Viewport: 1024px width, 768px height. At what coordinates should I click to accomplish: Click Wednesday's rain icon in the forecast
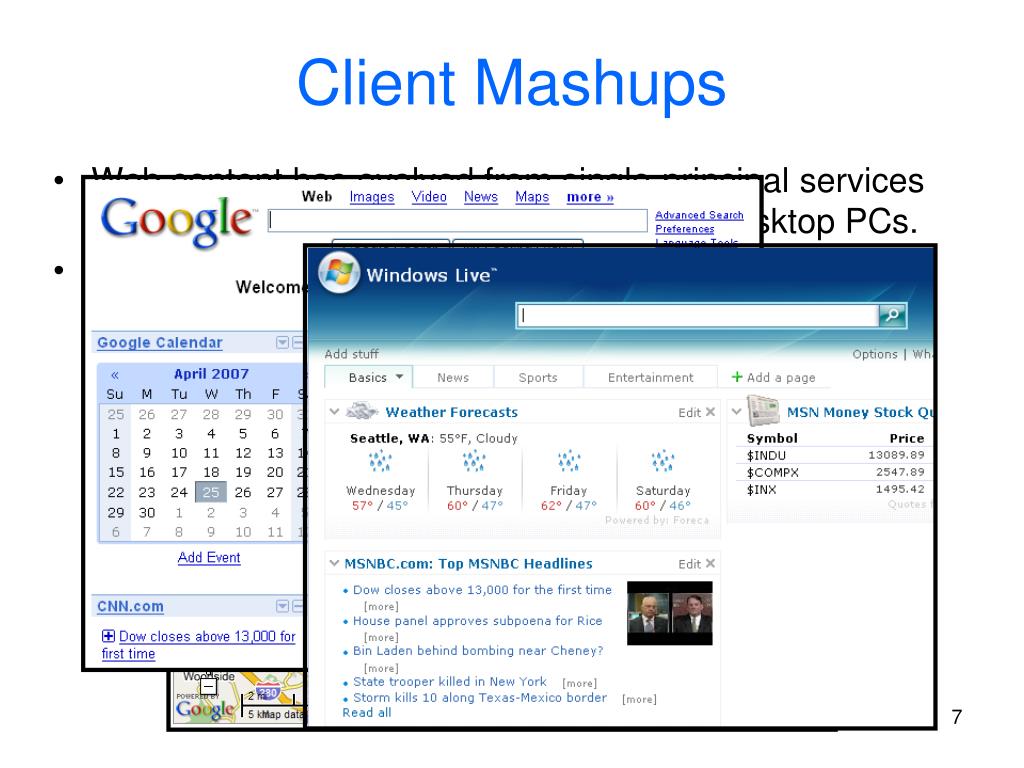380,460
